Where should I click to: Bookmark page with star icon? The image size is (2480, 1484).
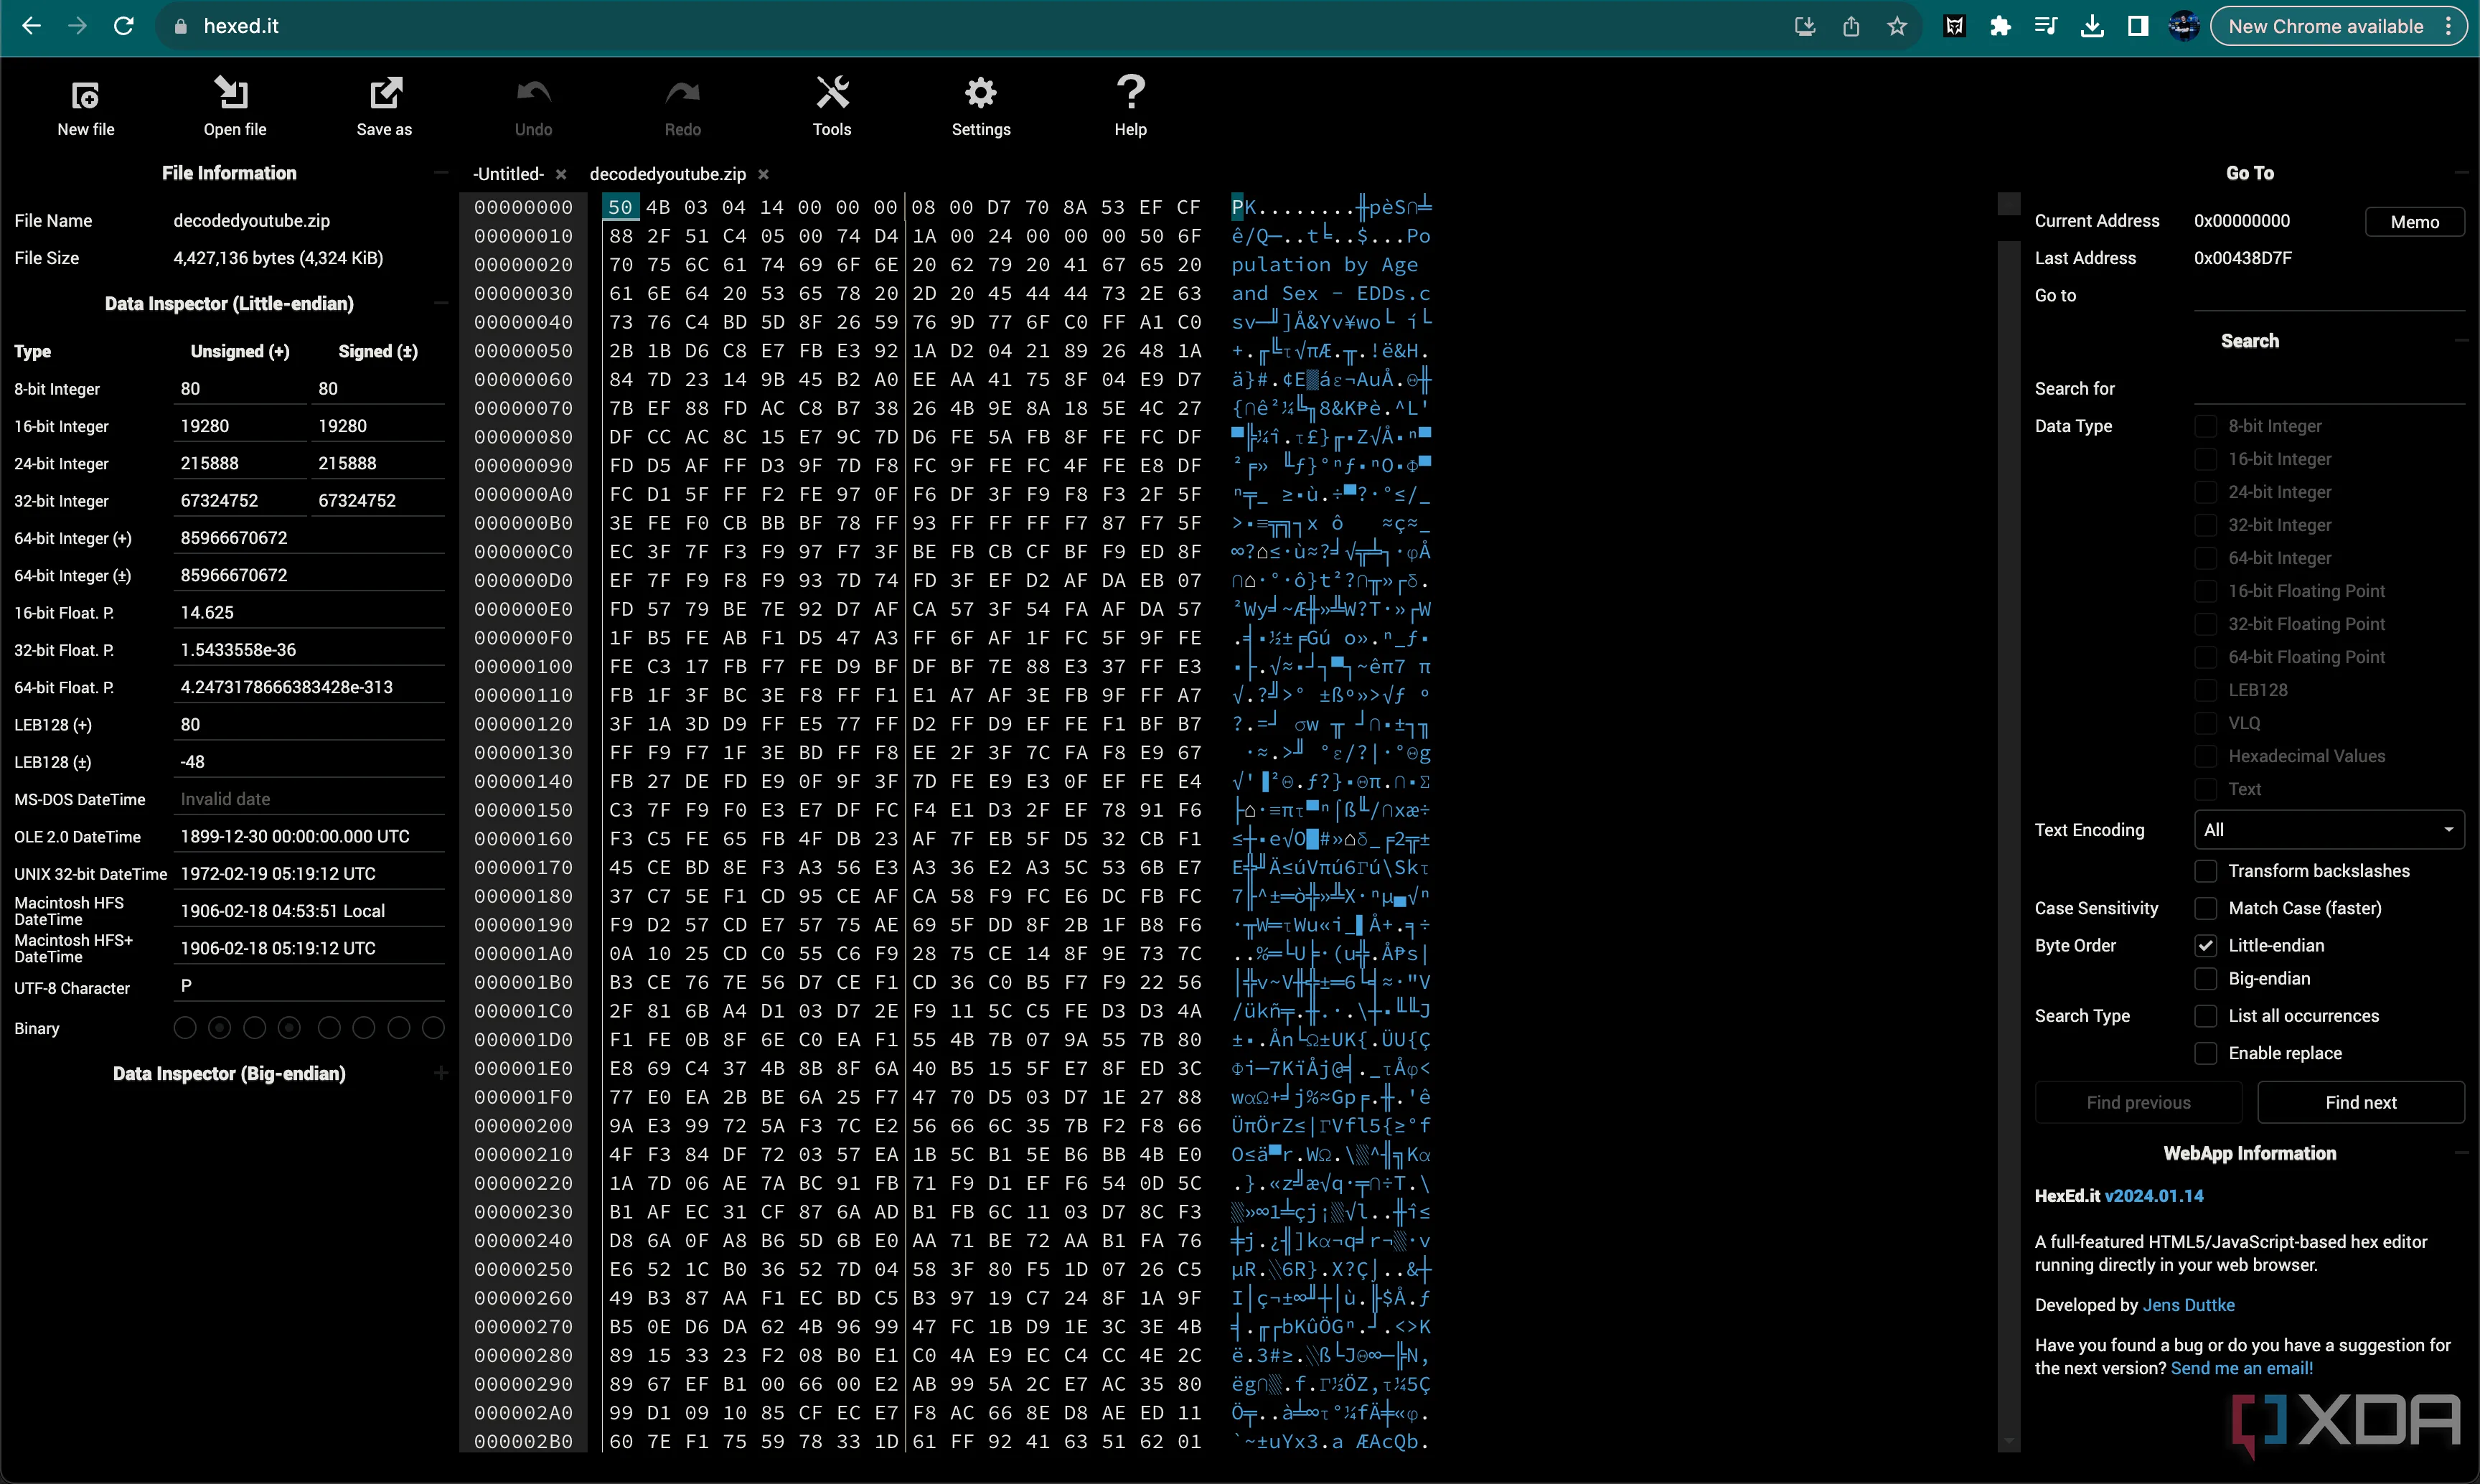click(1897, 26)
